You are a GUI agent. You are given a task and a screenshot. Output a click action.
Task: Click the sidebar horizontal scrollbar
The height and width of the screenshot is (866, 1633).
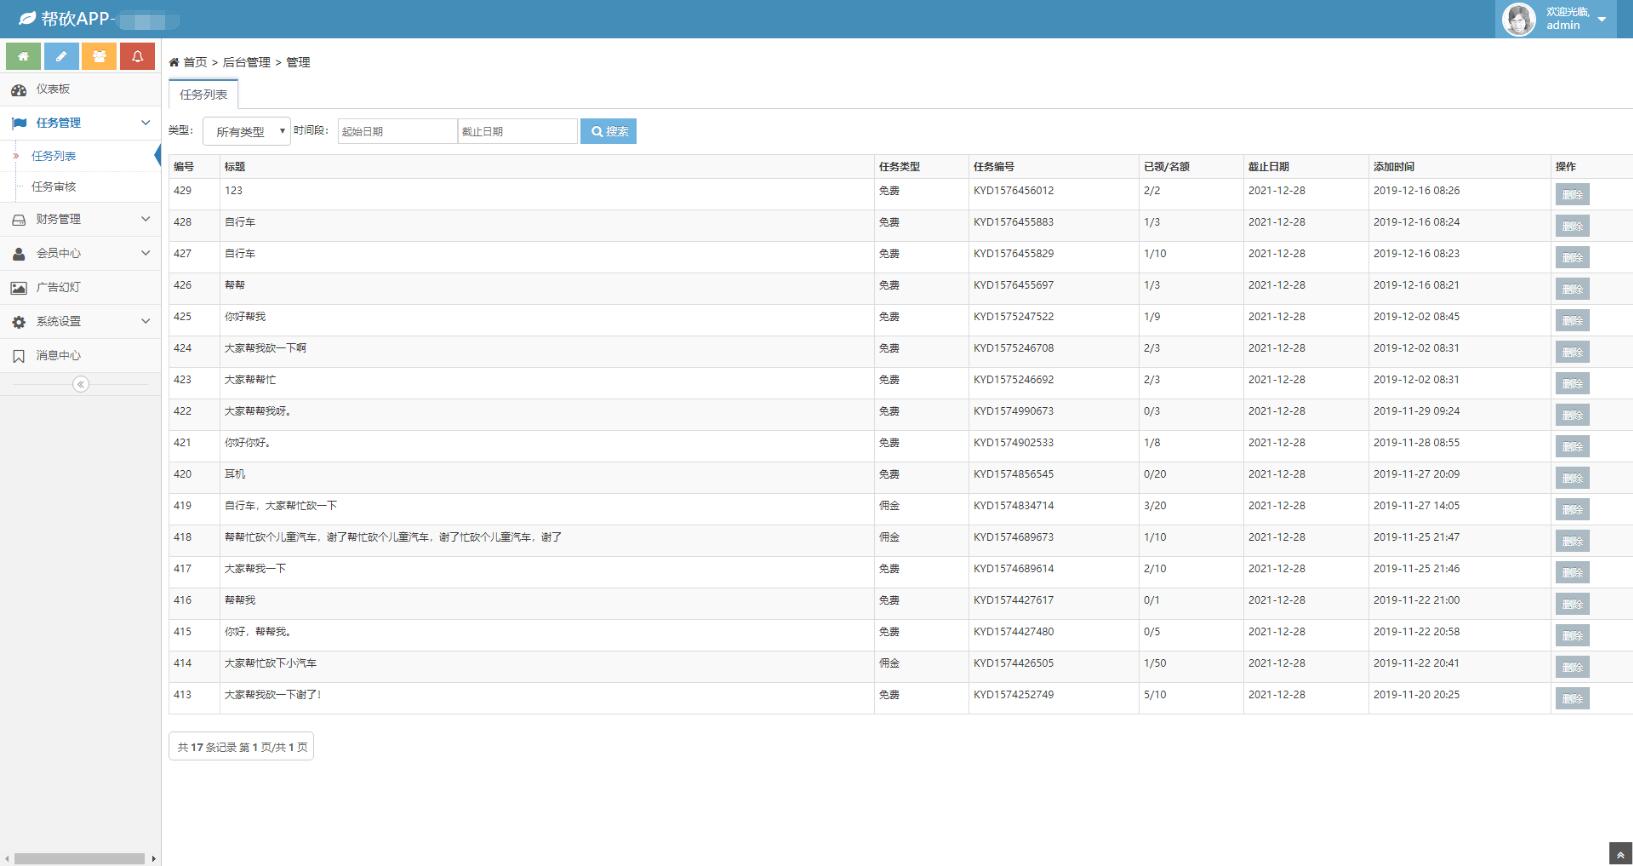click(x=79, y=858)
